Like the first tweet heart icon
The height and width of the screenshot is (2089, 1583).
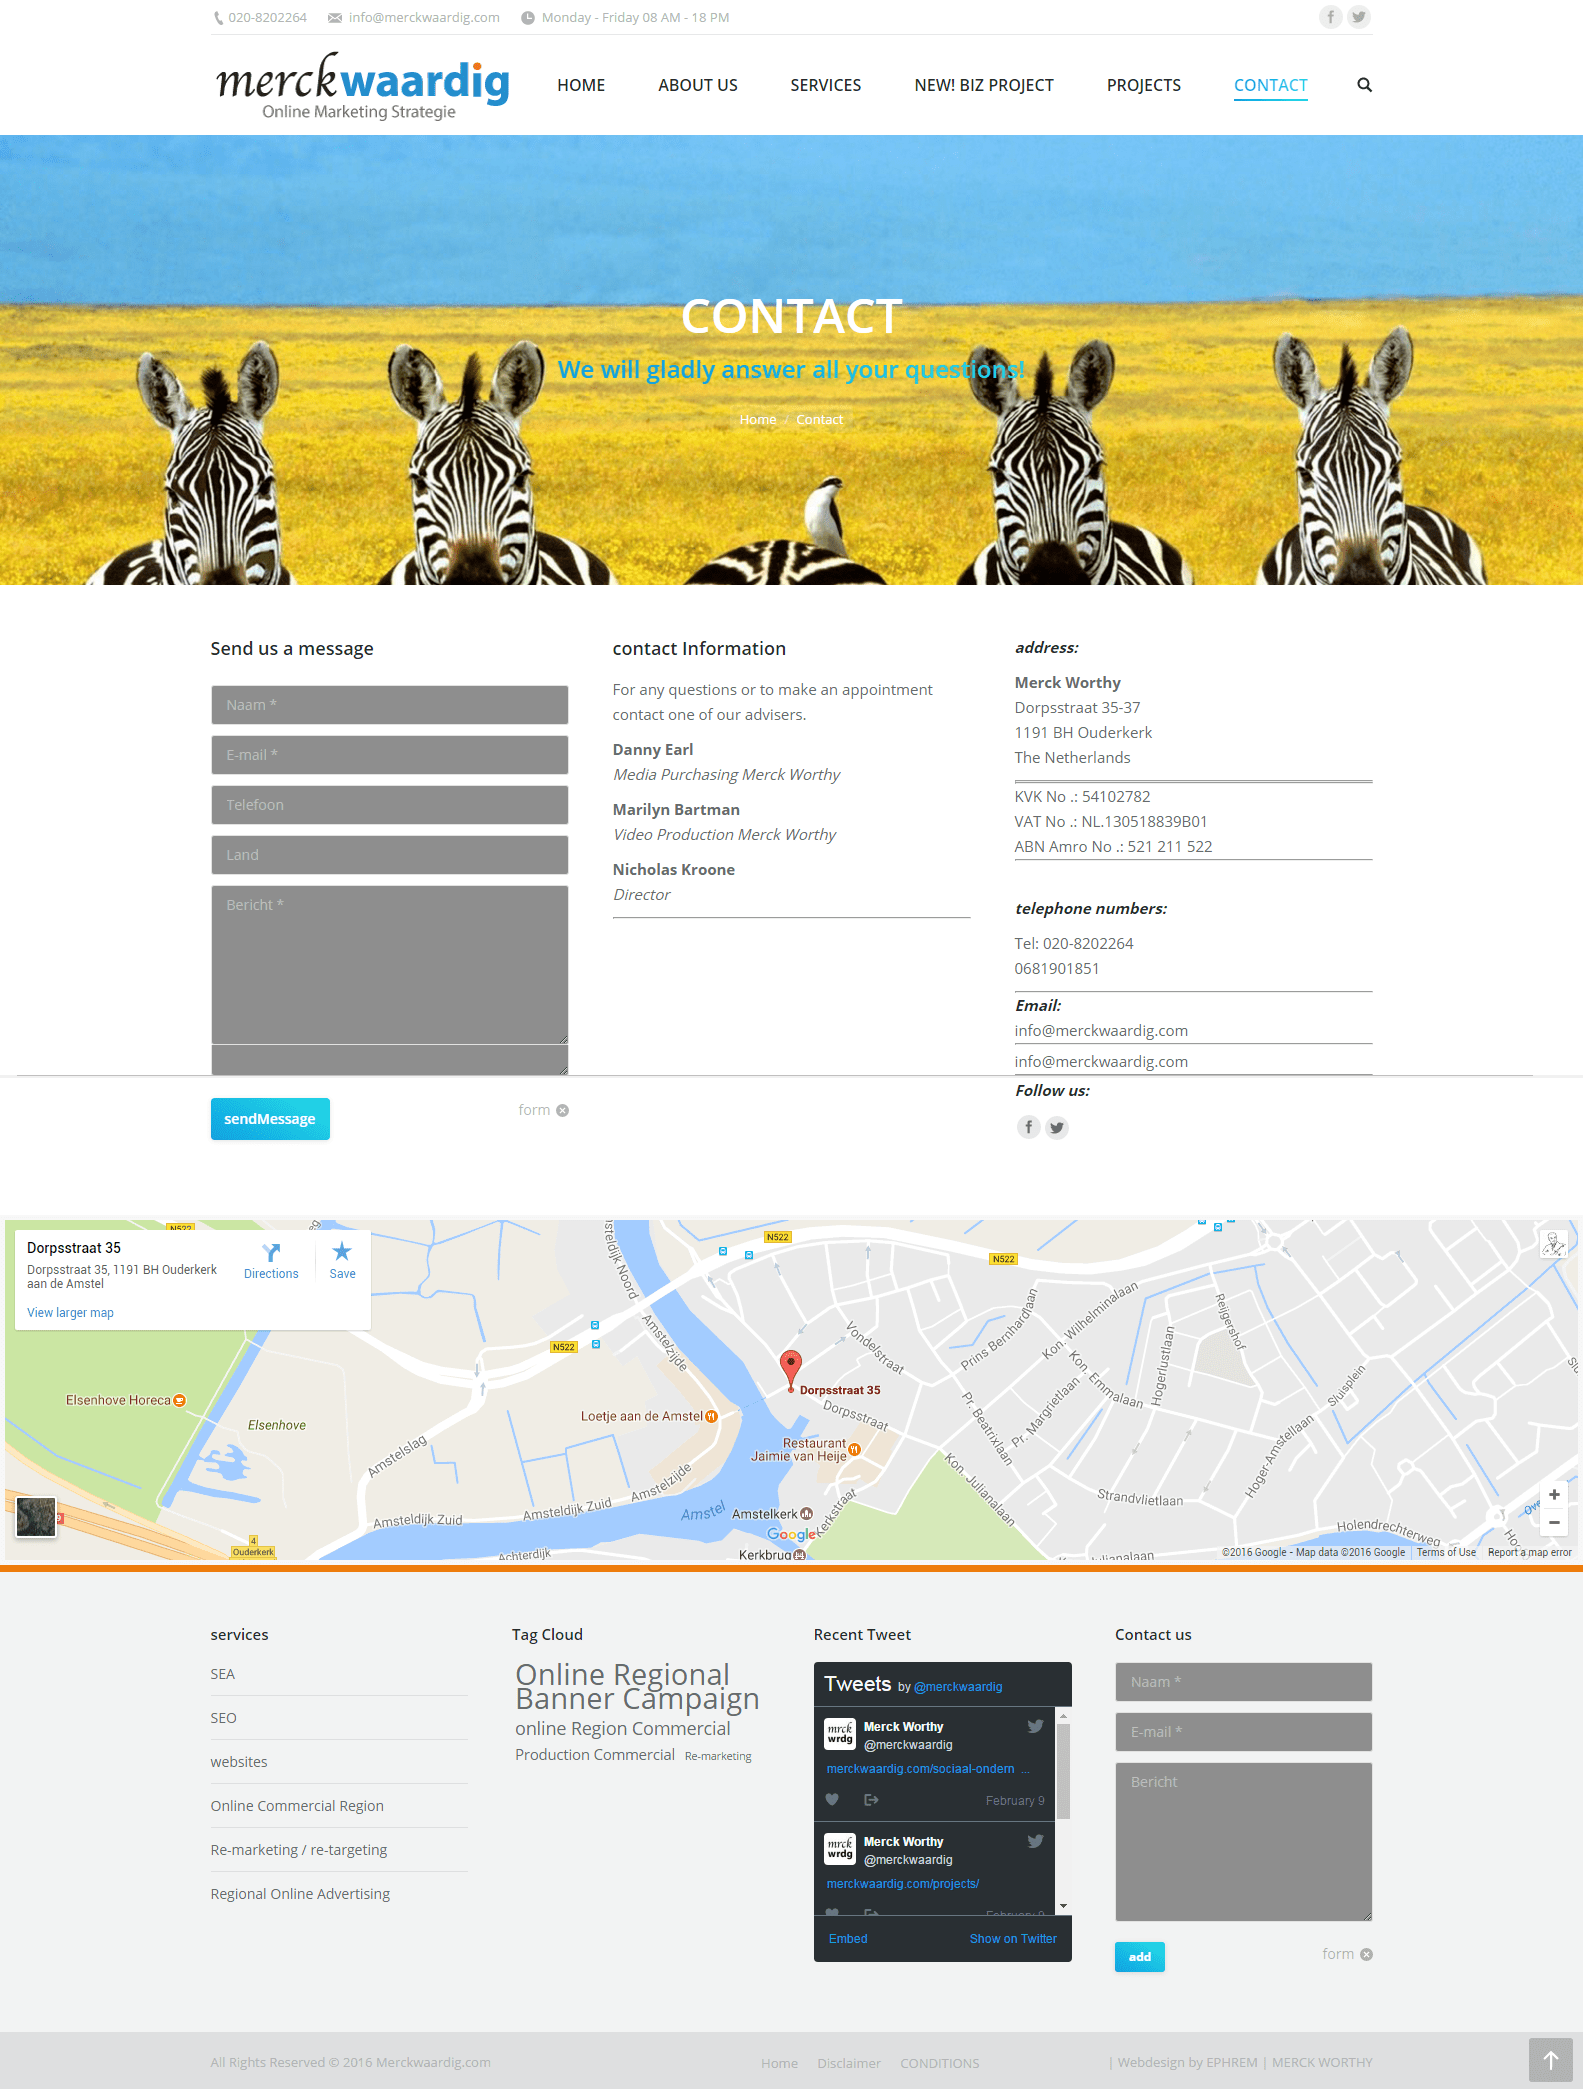(832, 1800)
